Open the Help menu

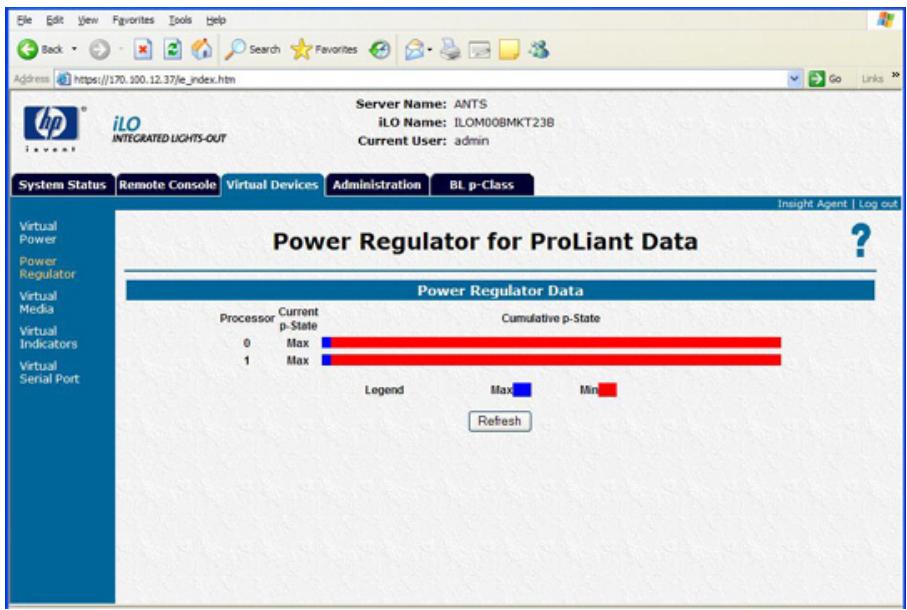[x=216, y=20]
